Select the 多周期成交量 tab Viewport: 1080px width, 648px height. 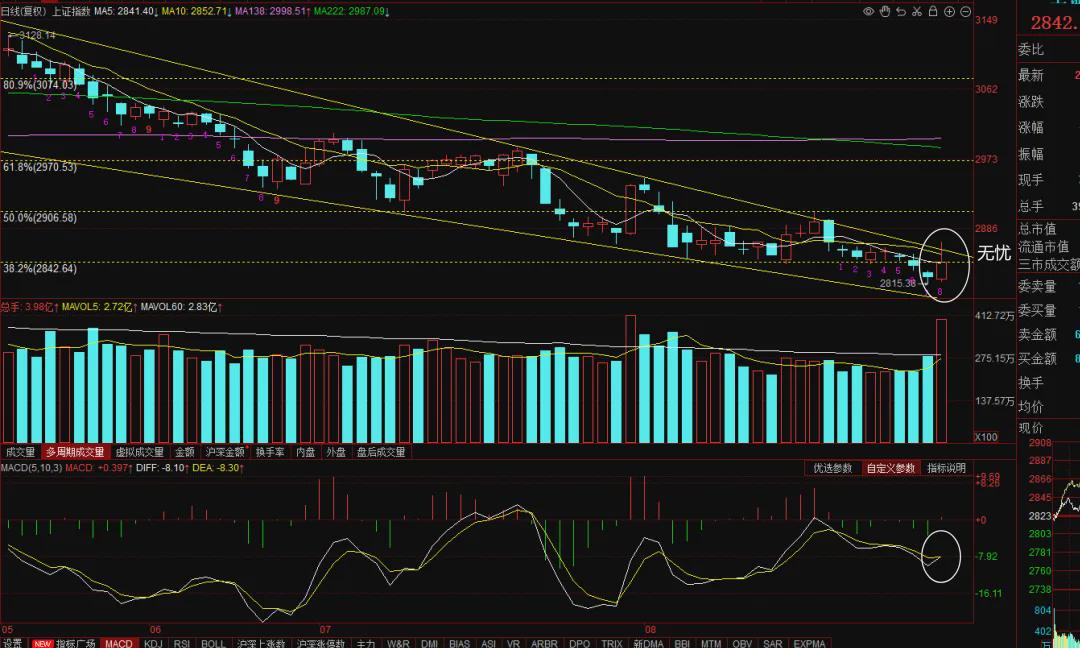(75, 452)
